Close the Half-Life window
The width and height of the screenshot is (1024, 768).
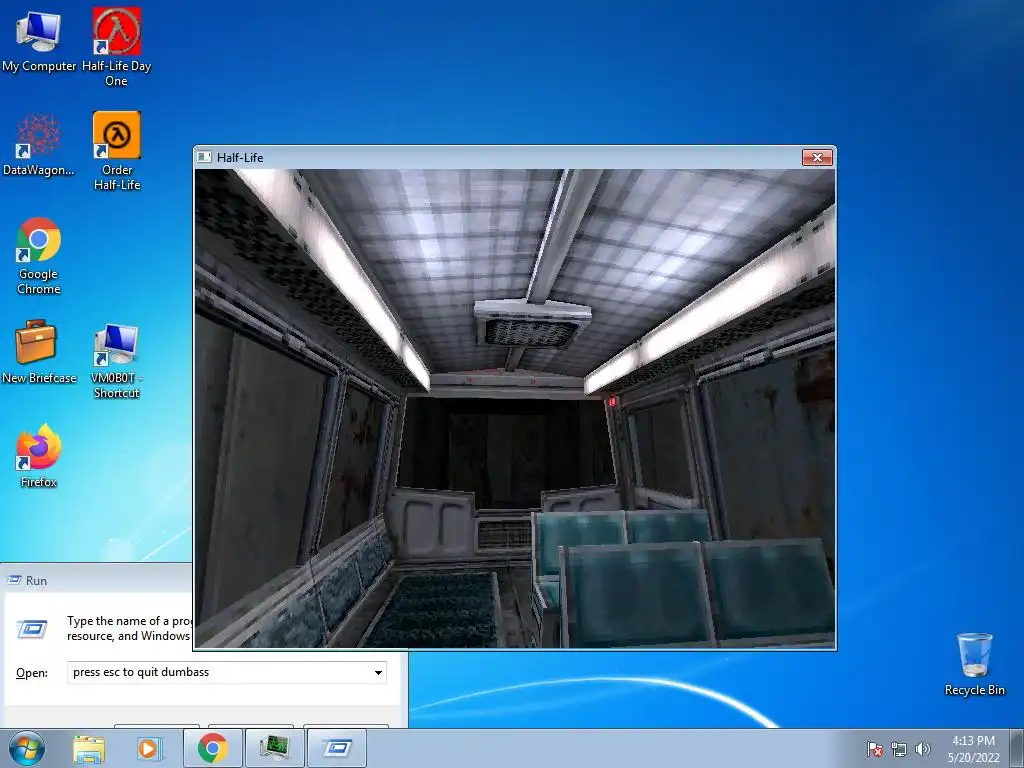tap(817, 157)
